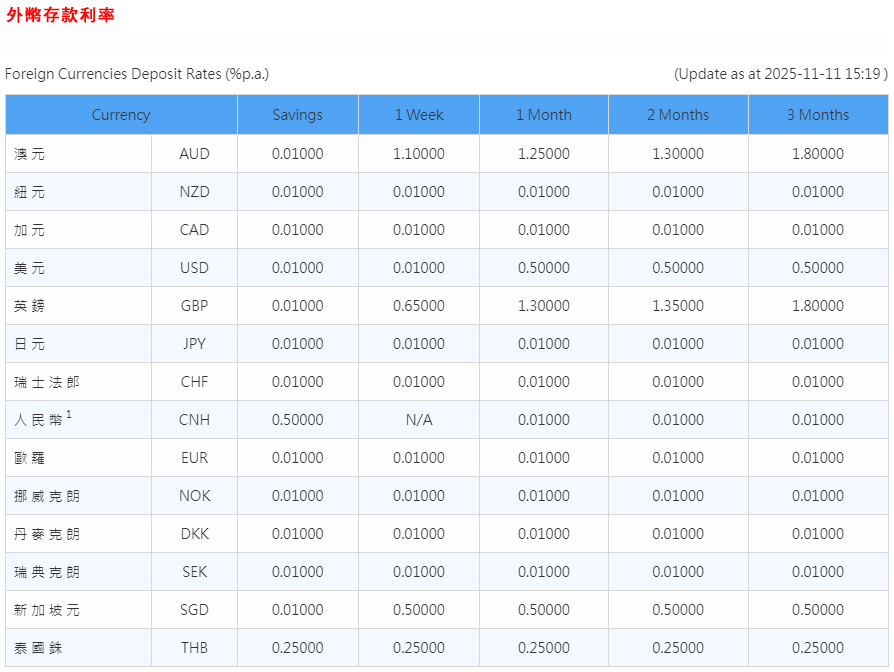
Task: Click the GBP 2 Months rate 1.35000
Action: [x=677, y=306]
